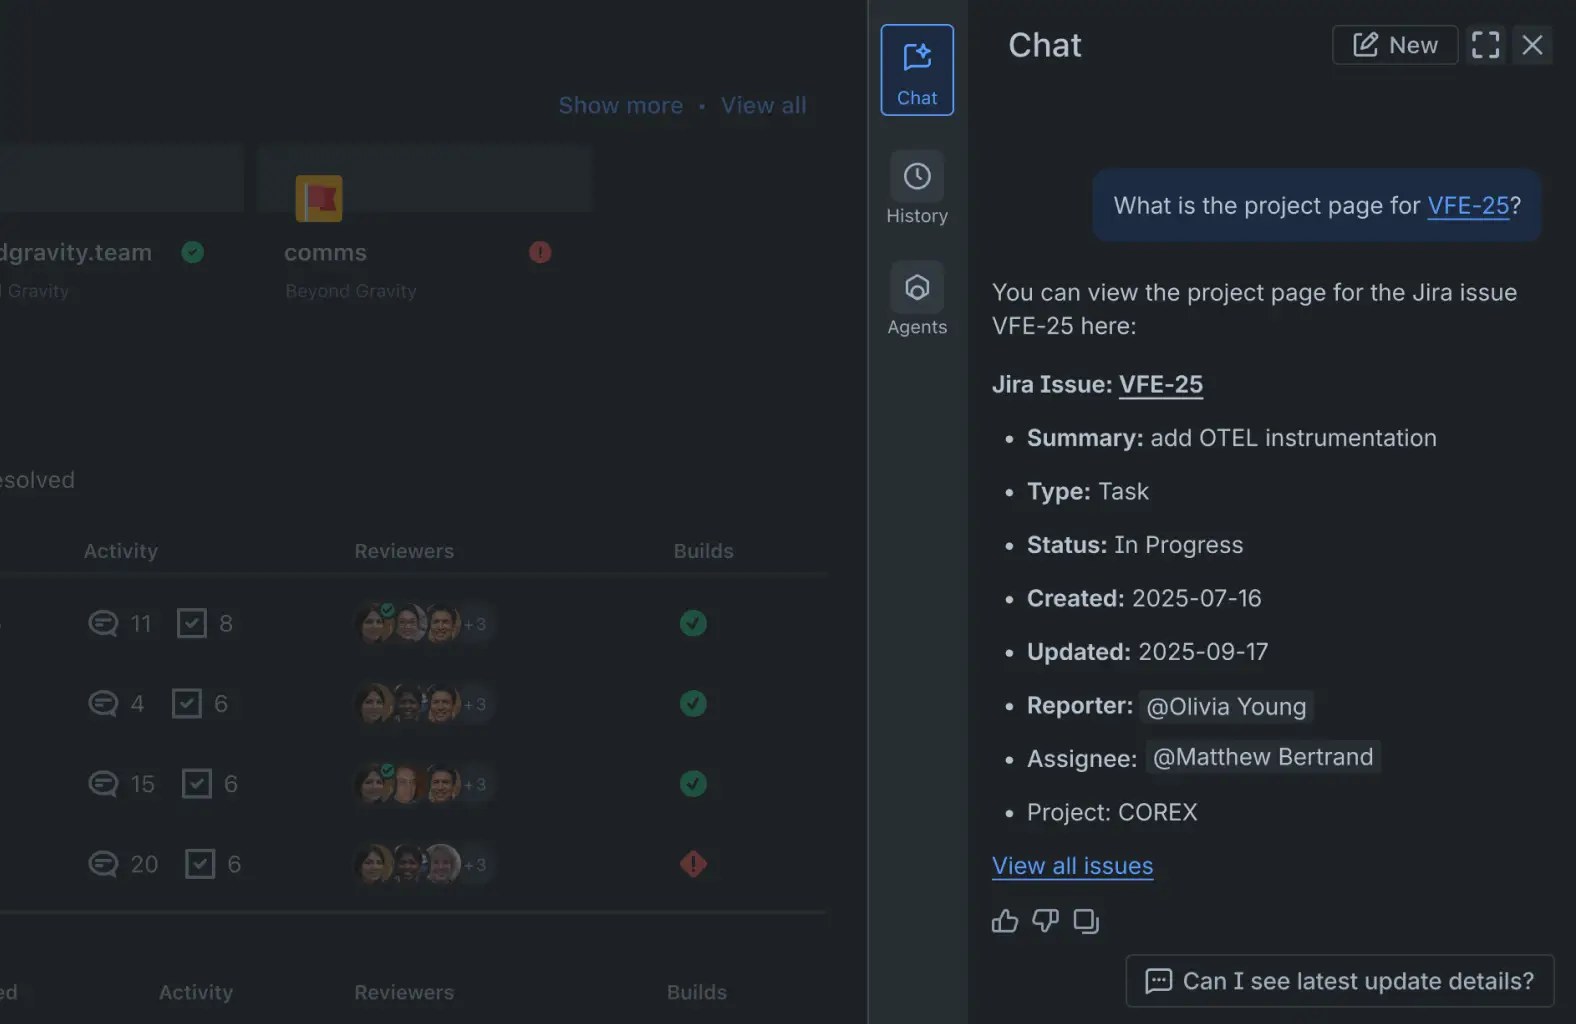Click the thumbs up feedback icon
Viewport: 1576px width, 1024px height.
[1004, 921]
